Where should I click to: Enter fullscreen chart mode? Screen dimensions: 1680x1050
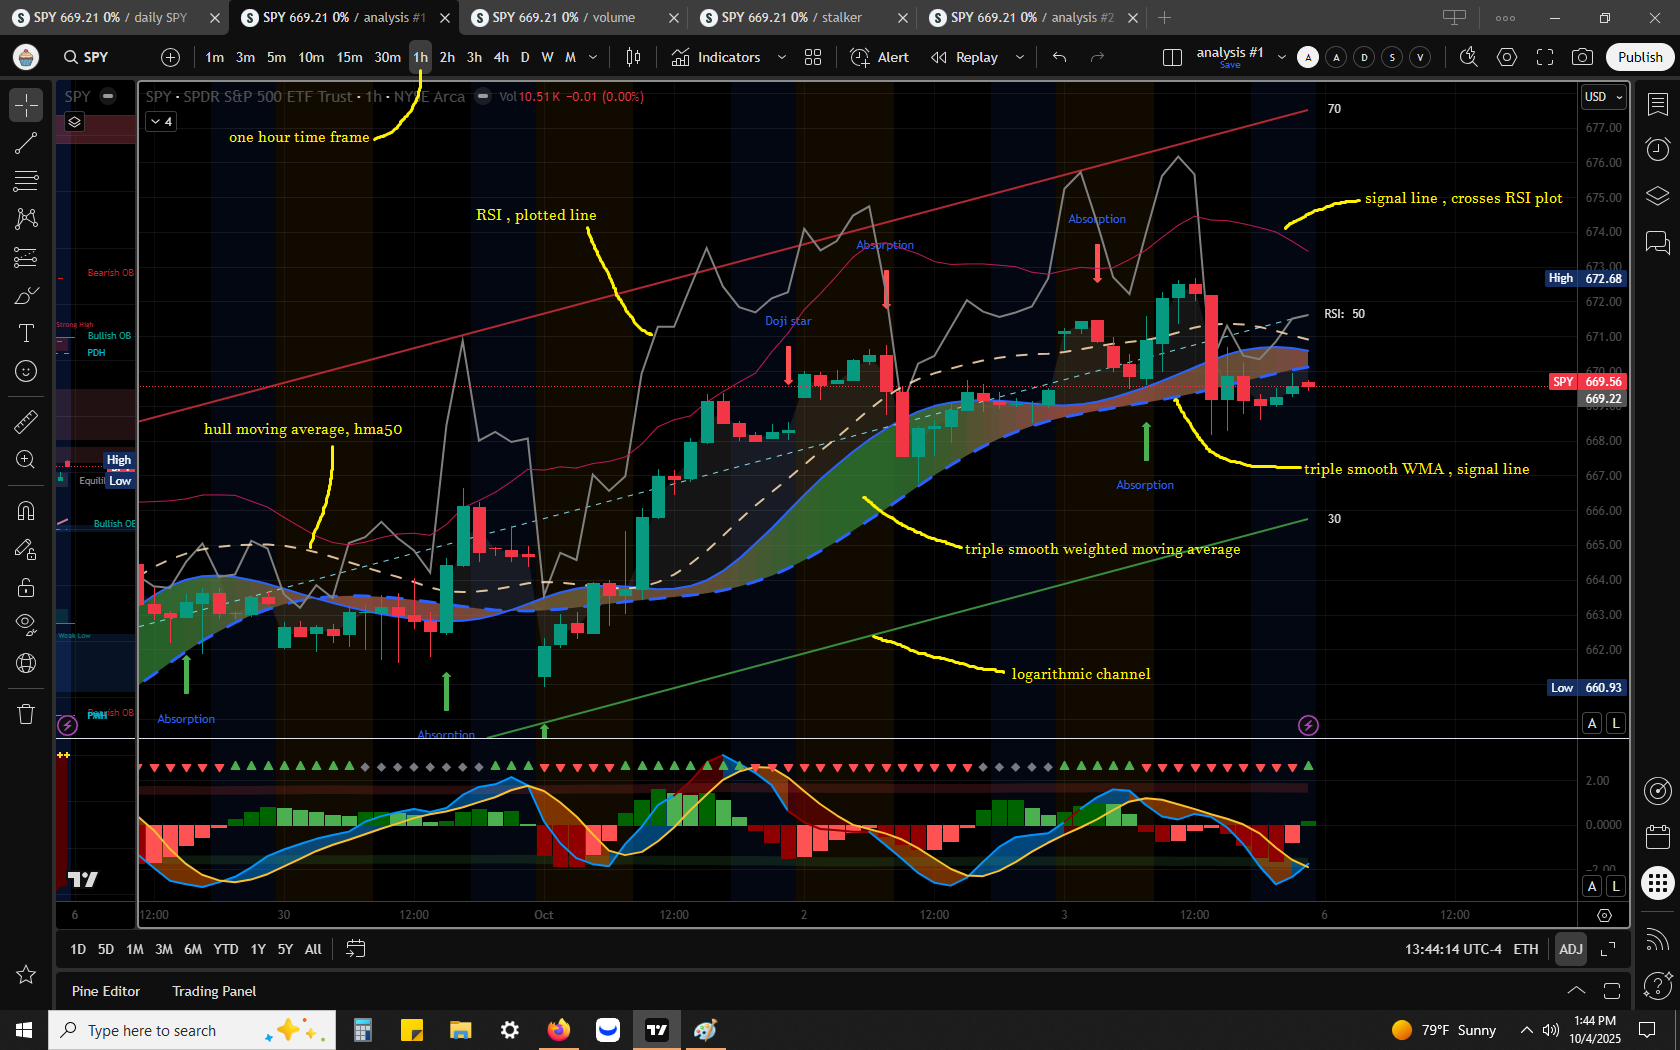click(1545, 57)
